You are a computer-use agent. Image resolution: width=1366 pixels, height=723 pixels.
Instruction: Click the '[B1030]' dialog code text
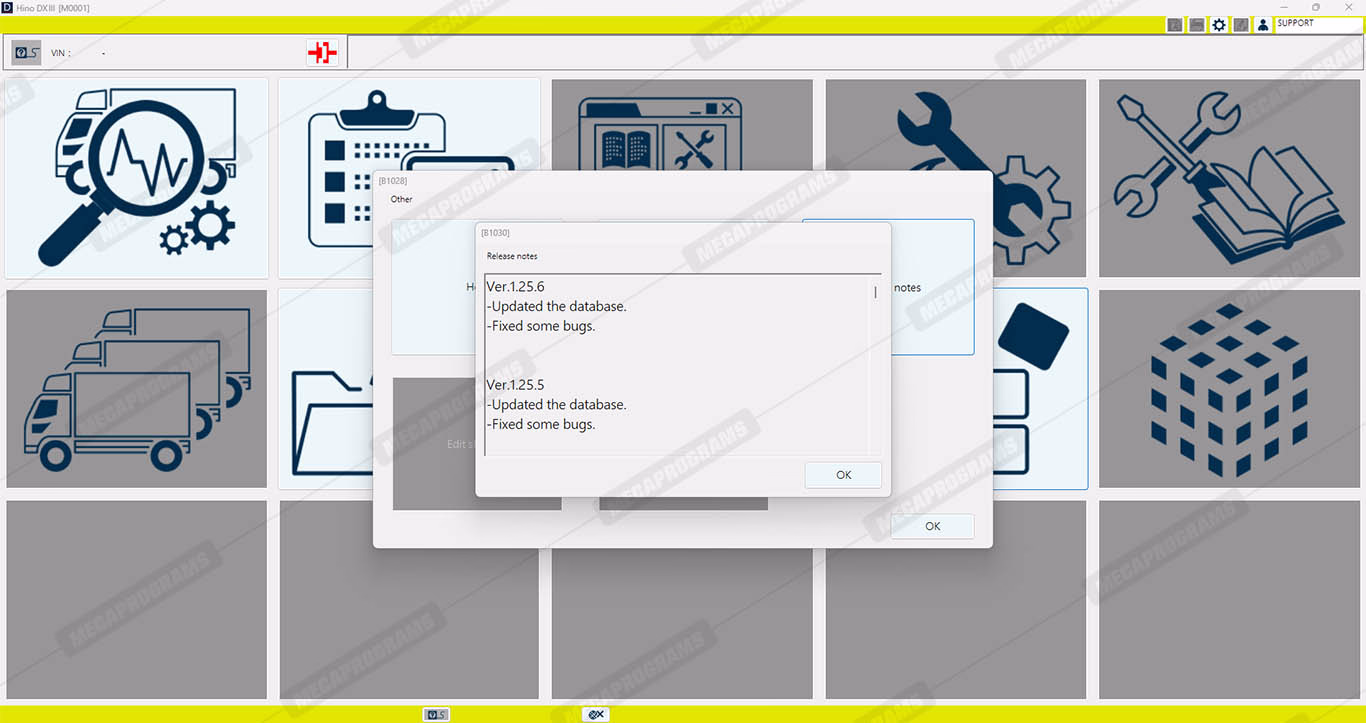pos(495,233)
